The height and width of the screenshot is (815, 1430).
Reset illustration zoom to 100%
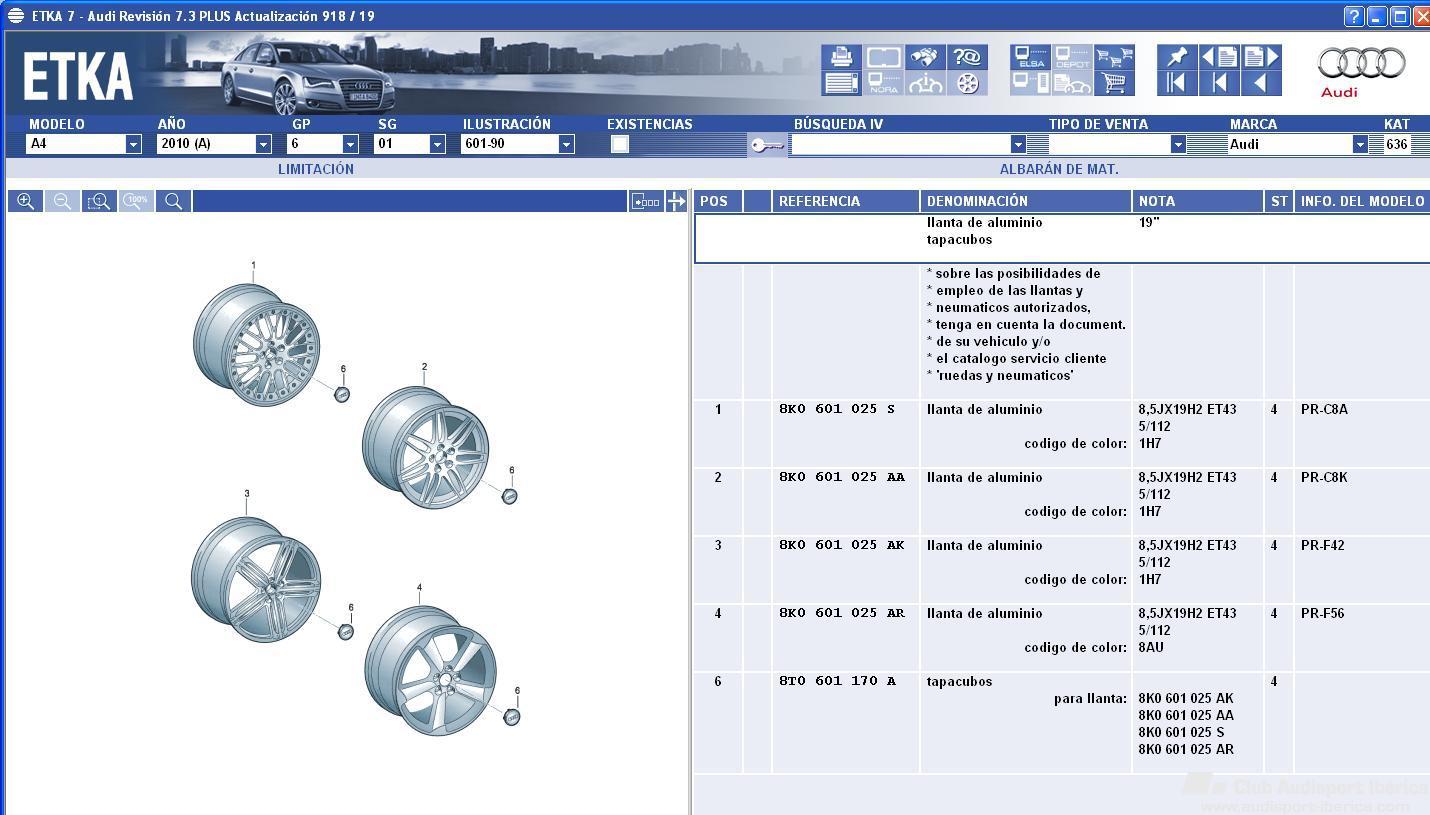click(136, 201)
